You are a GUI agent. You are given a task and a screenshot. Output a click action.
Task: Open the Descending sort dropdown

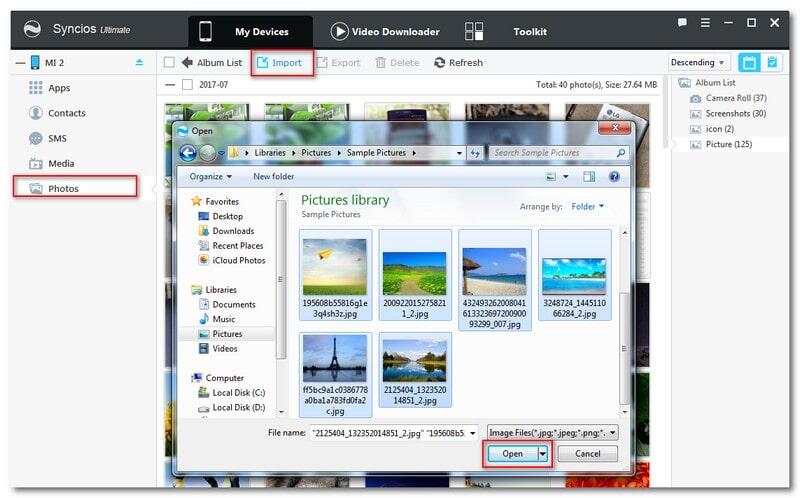point(699,62)
